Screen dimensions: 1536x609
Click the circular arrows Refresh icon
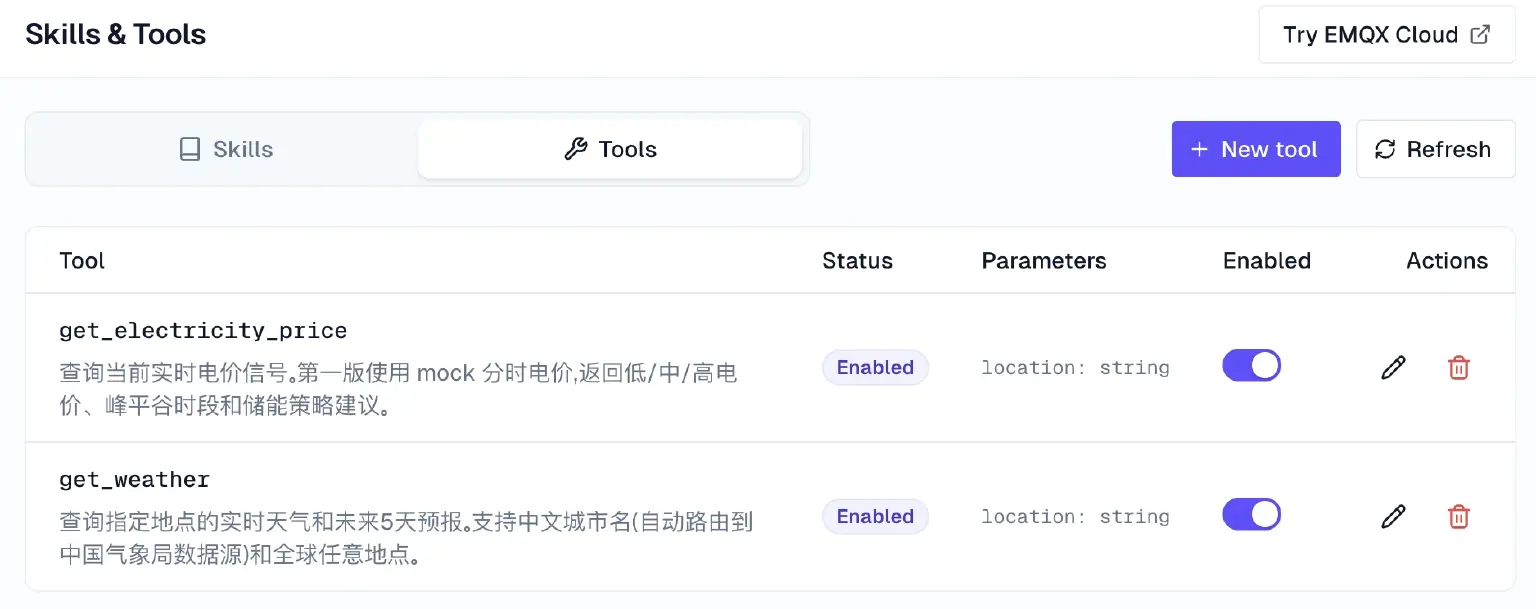pyautogui.click(x=1385, y=149)
